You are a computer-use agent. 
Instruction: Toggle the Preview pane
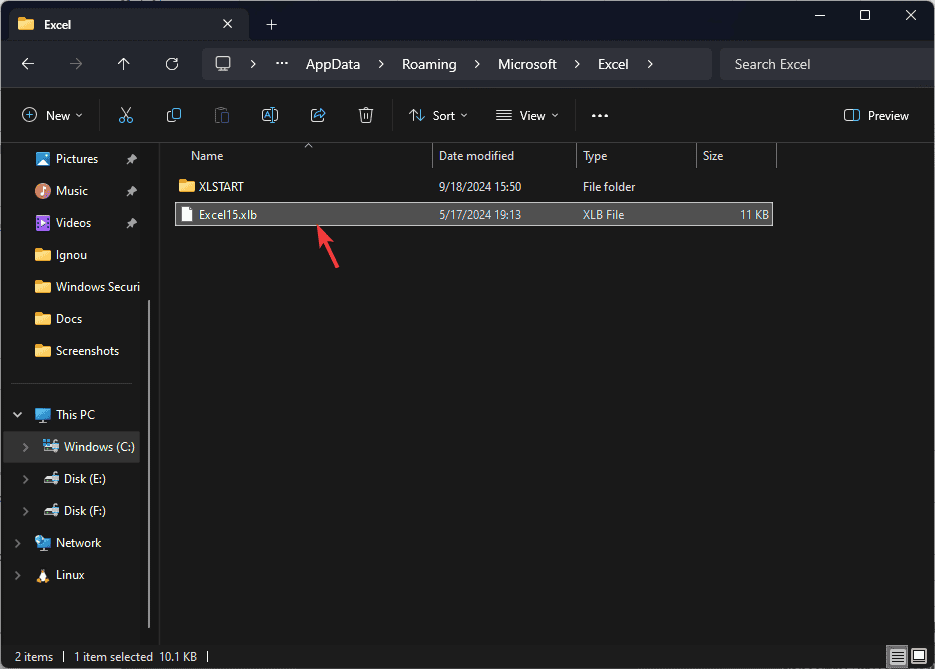pyautogui.click(x=876, y=116)
